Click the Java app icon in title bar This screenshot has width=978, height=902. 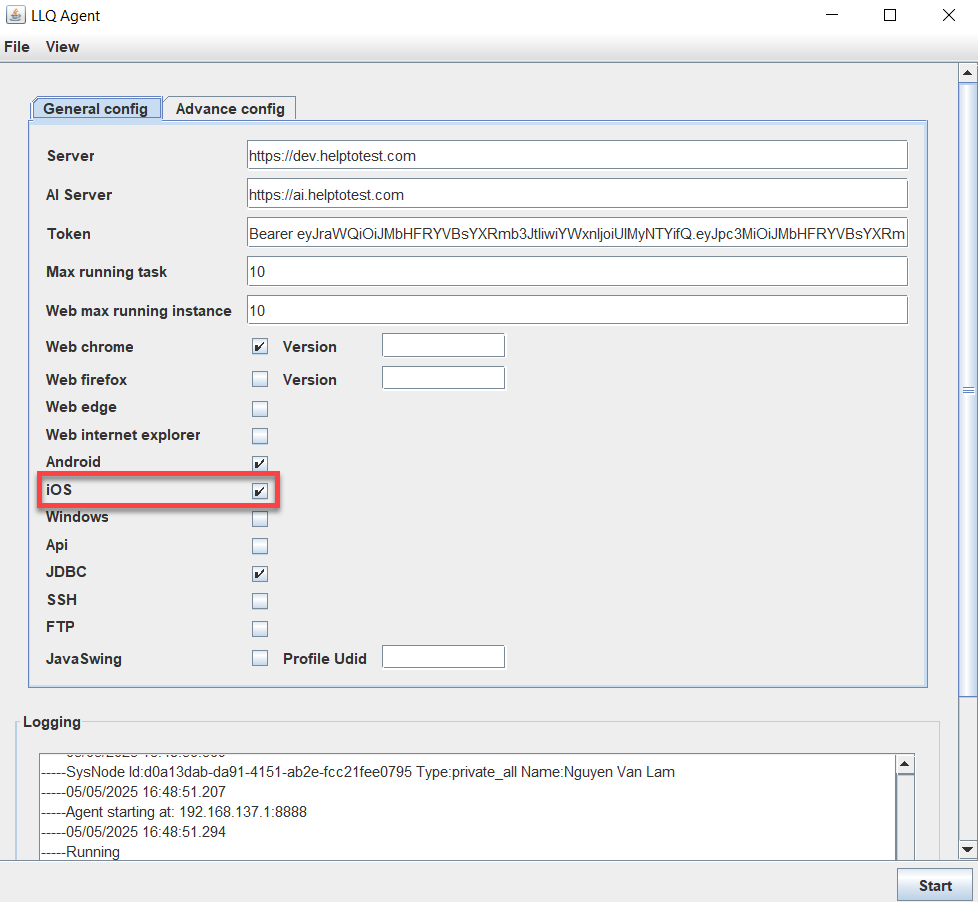tap(15, 16)
